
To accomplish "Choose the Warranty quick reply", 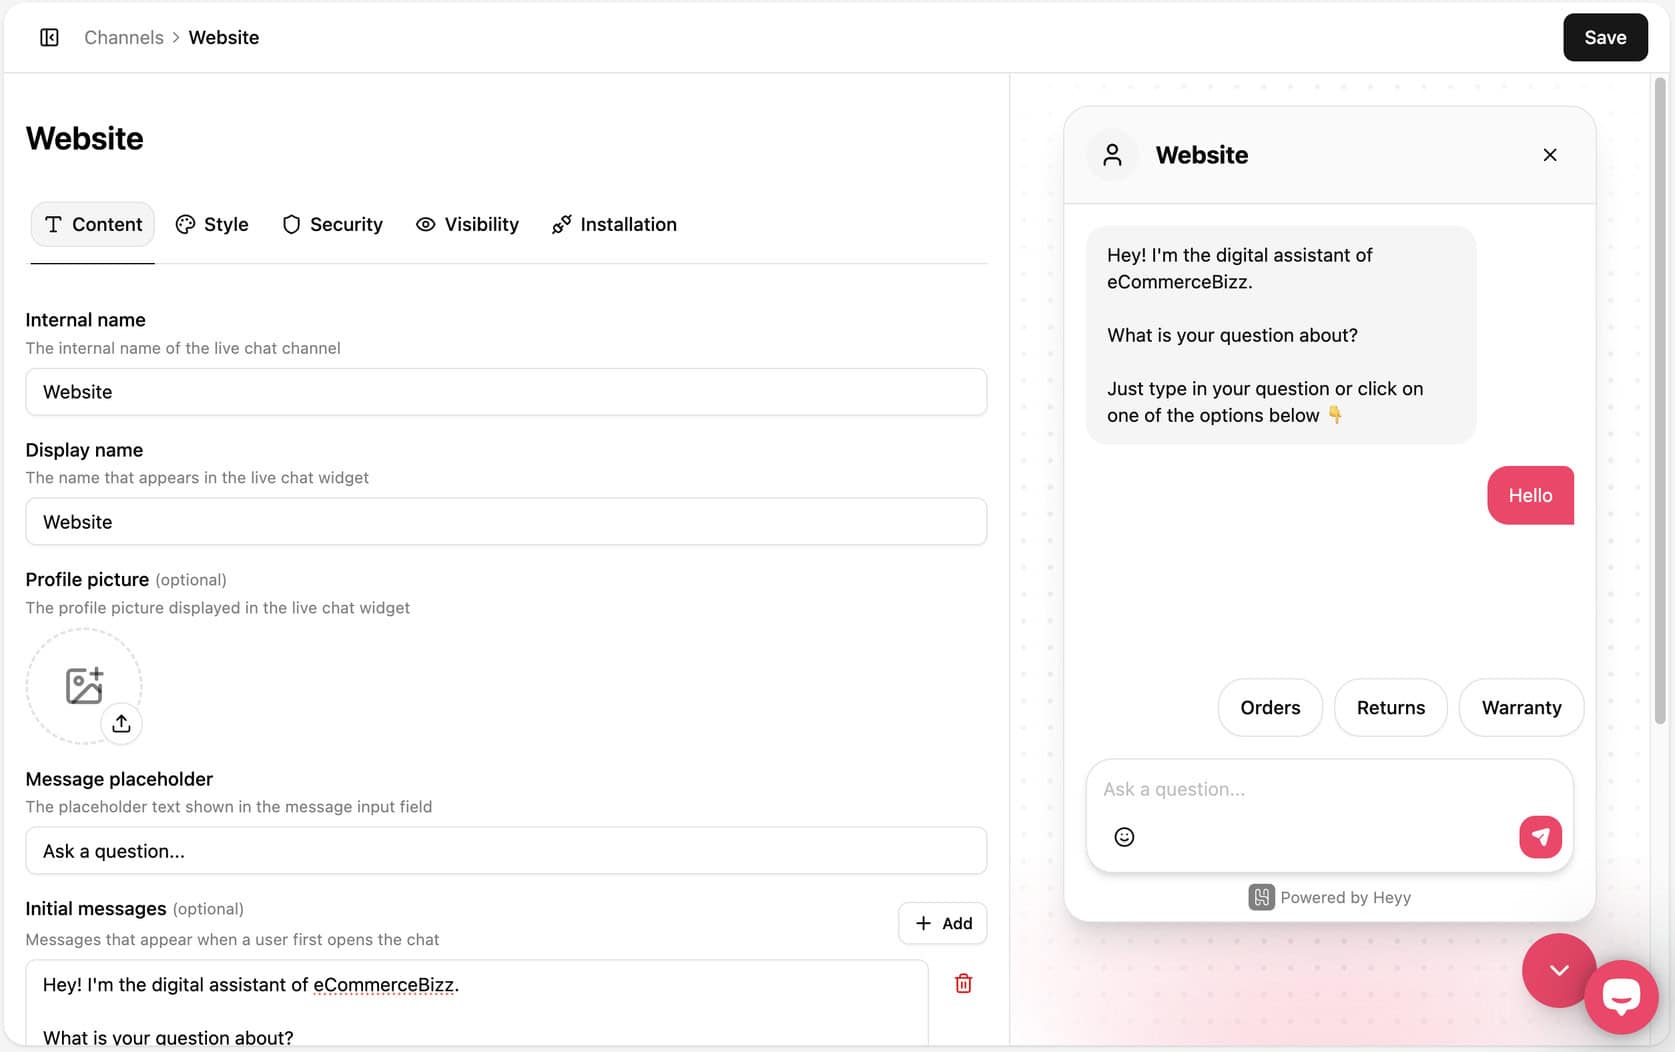I will (x=1520, y=707).
